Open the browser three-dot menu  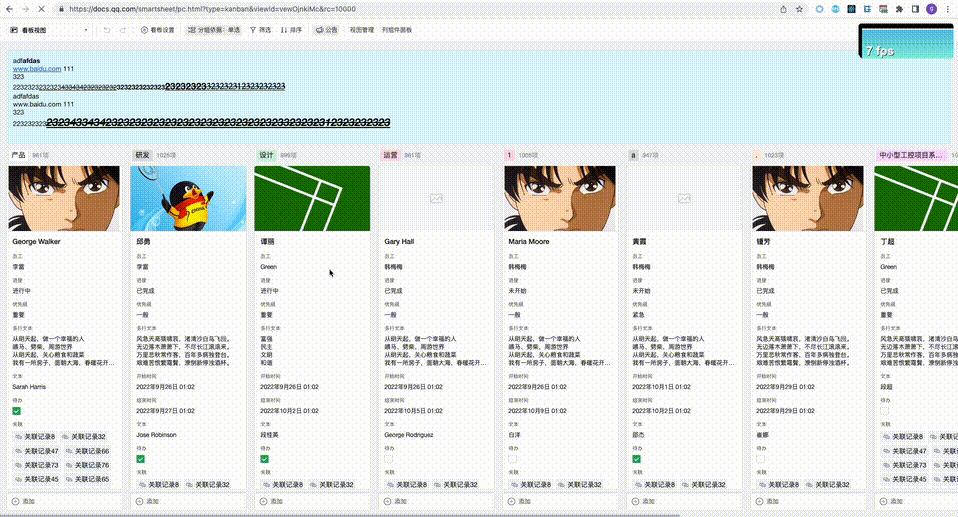click(x=948, y=9)
